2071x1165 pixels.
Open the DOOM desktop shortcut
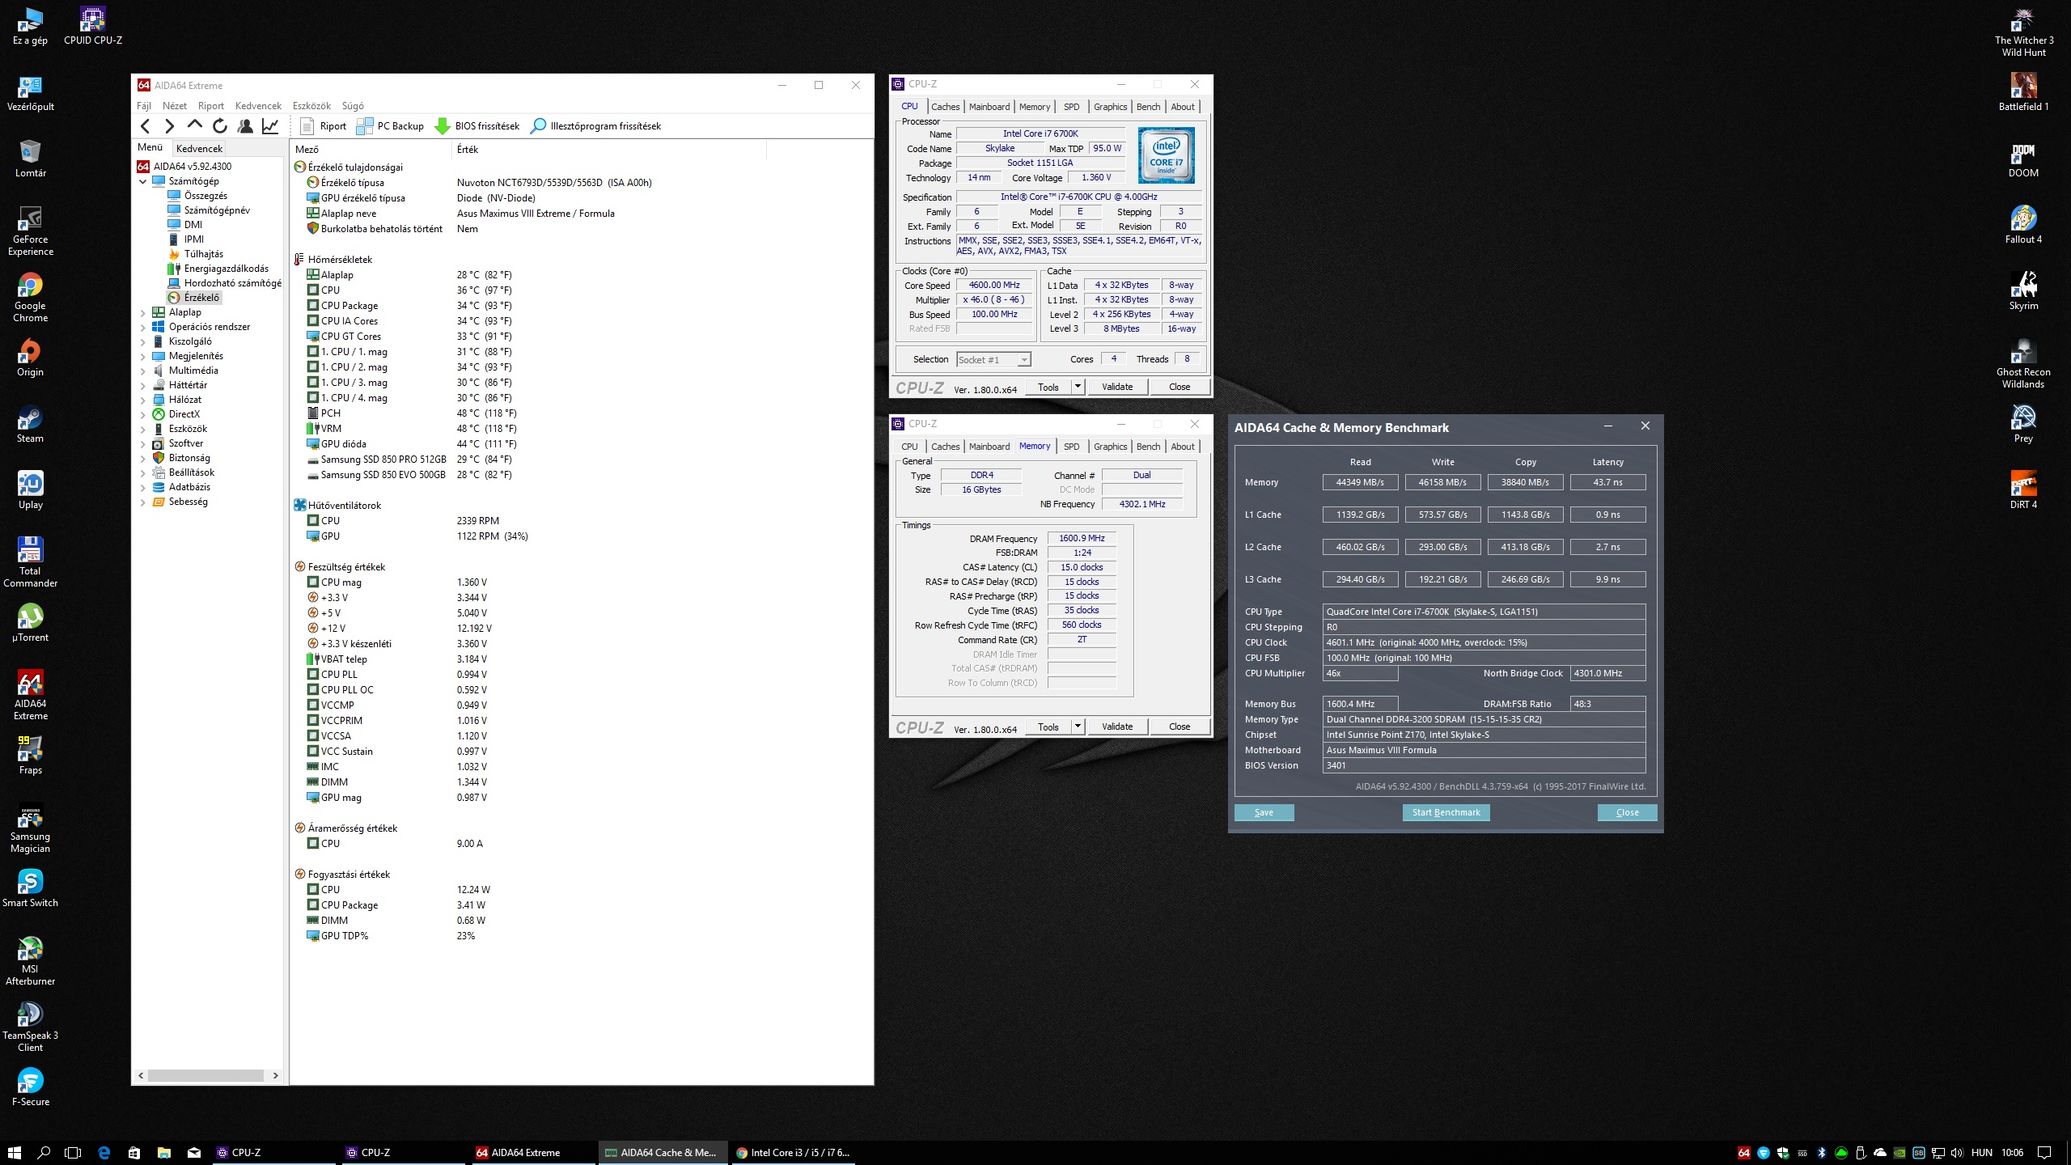coord(2023,160)
